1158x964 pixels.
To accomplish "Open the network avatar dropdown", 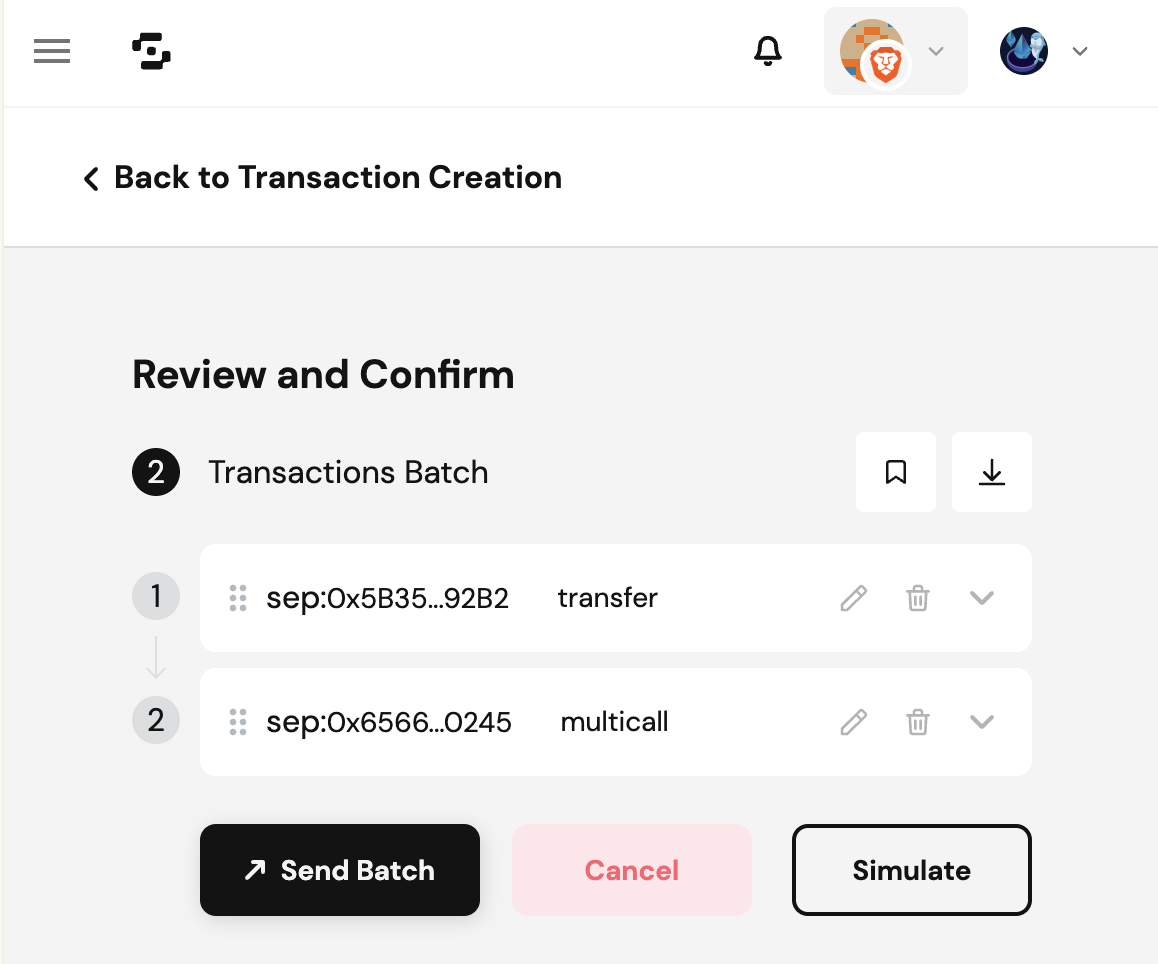I will click(1044, 51).
